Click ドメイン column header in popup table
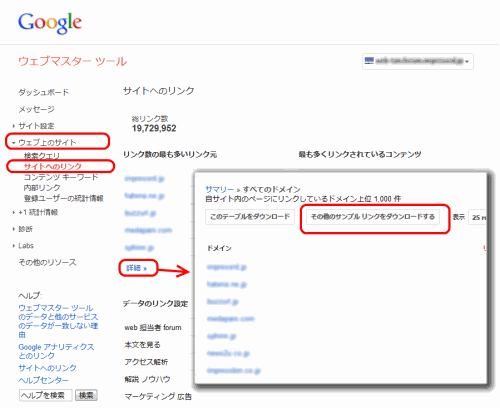Image resolution: width=500 pixels, height=408 pixels. coord(219,248)
